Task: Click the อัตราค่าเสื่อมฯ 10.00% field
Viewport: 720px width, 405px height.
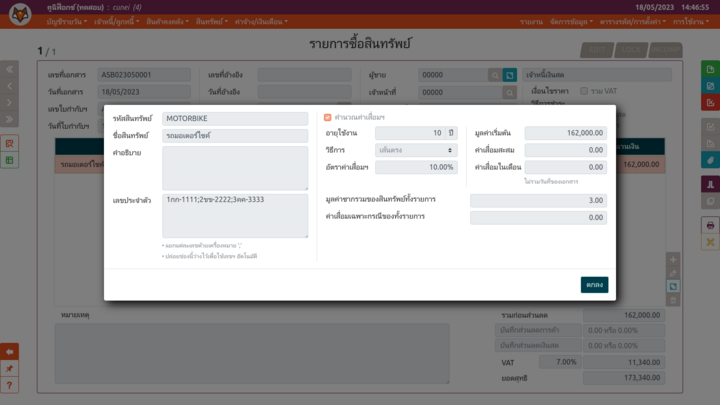Action: pyautogui.click(x=416, y=167)
